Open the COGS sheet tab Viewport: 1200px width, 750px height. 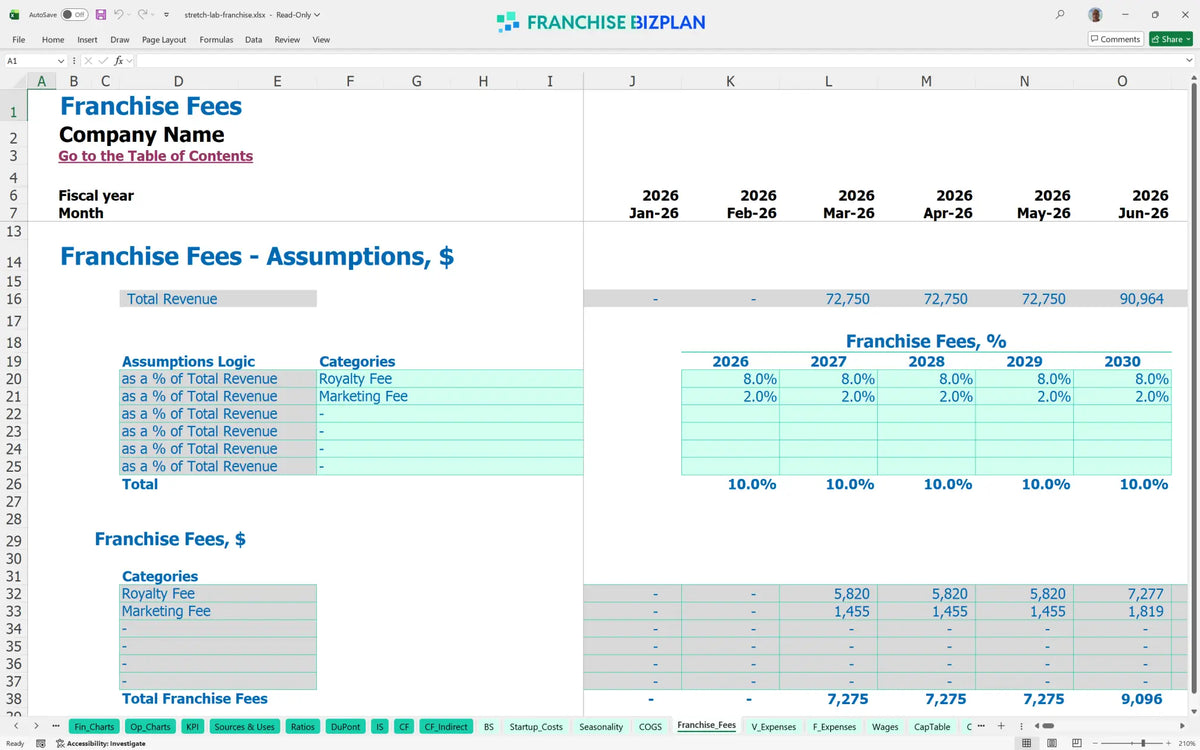pyautogui.click(x=650, y=727)
